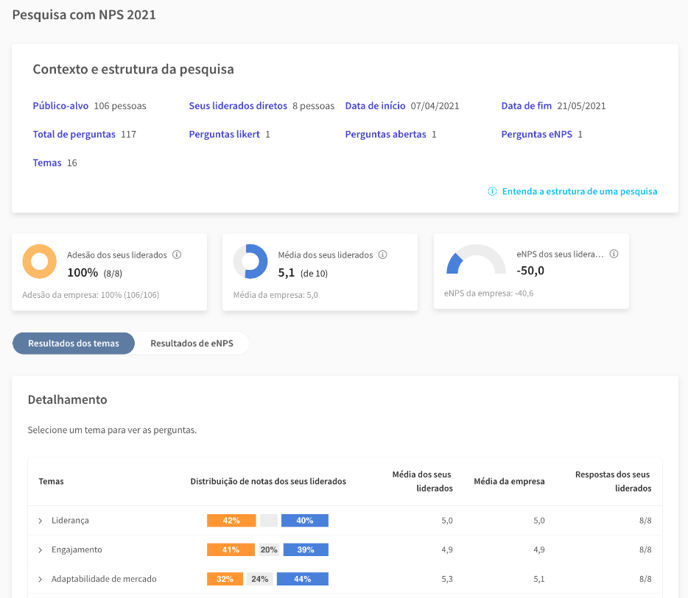Click the 5,1 média value
This screenshot has height=598, width=688.
[286, 273]
